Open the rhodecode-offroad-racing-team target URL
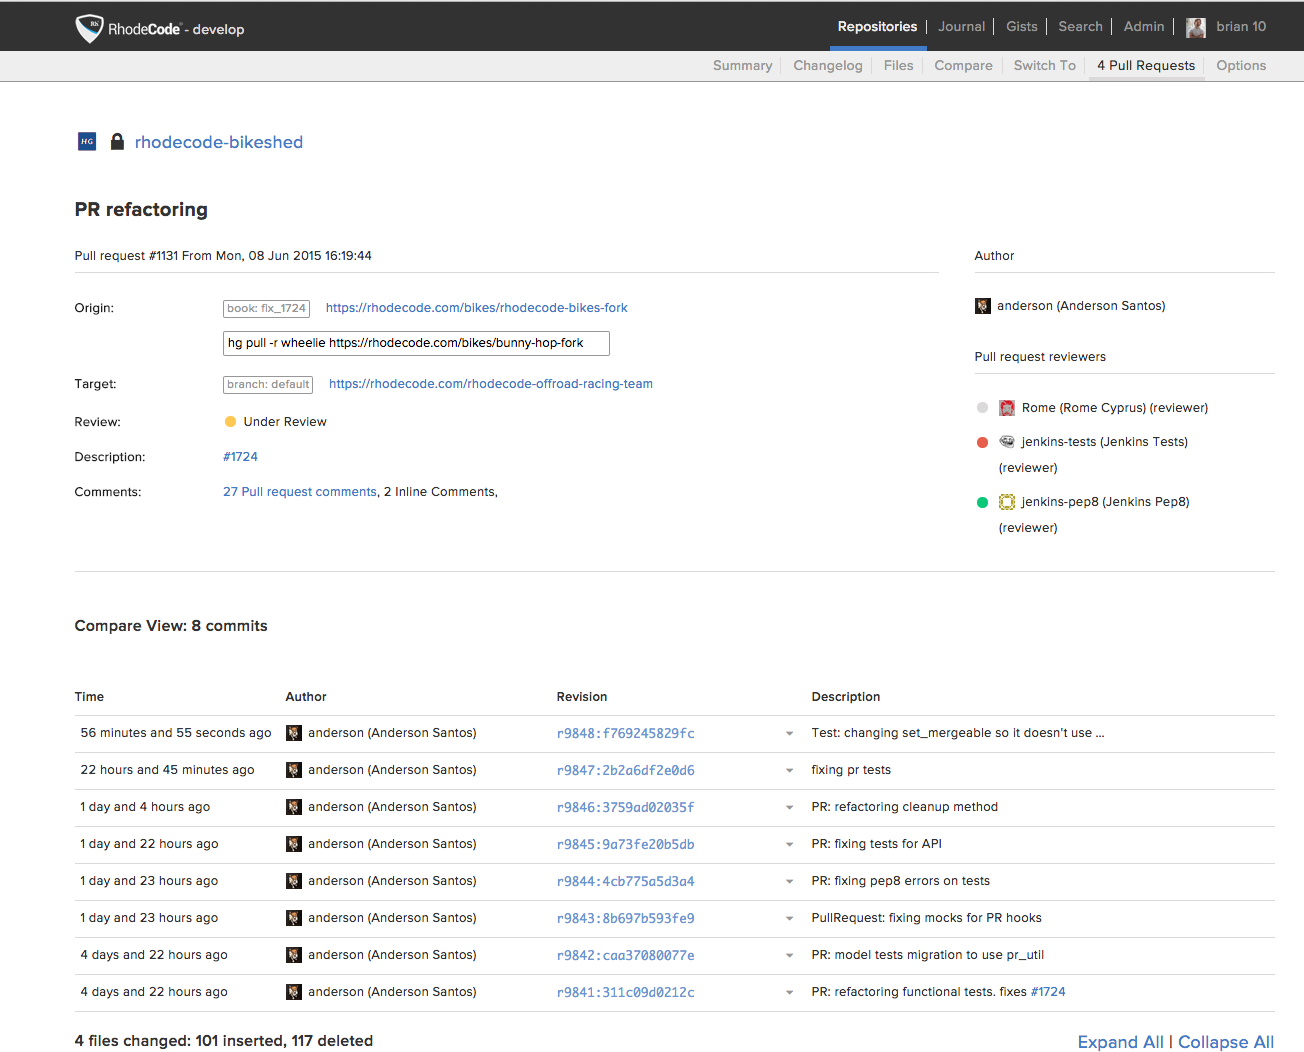The width and height of the screenshot is (1304, 1052). click(x=491, y=384)
